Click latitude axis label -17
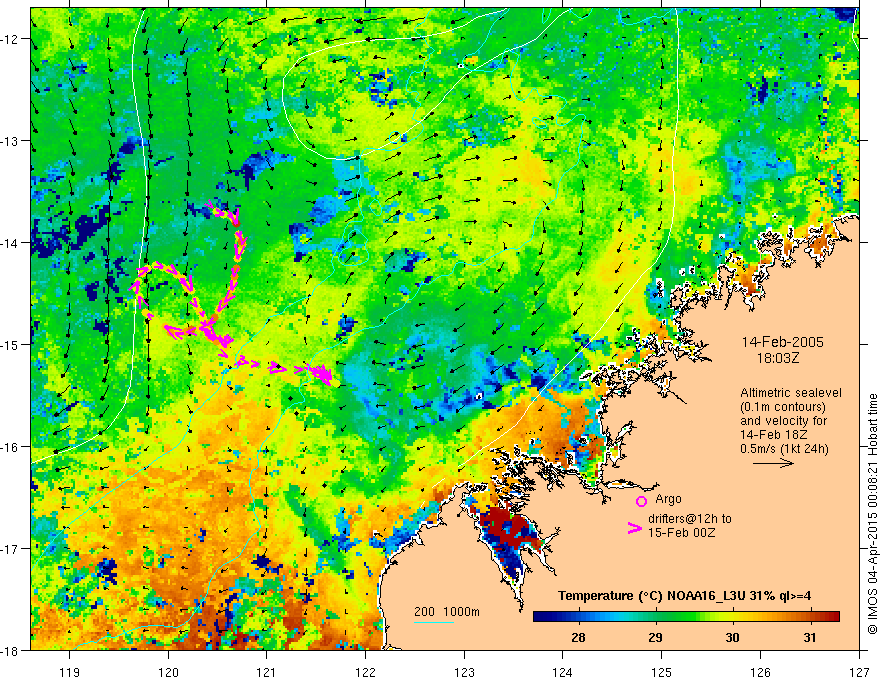Screen dimensions: 880x680 point(11,549)
